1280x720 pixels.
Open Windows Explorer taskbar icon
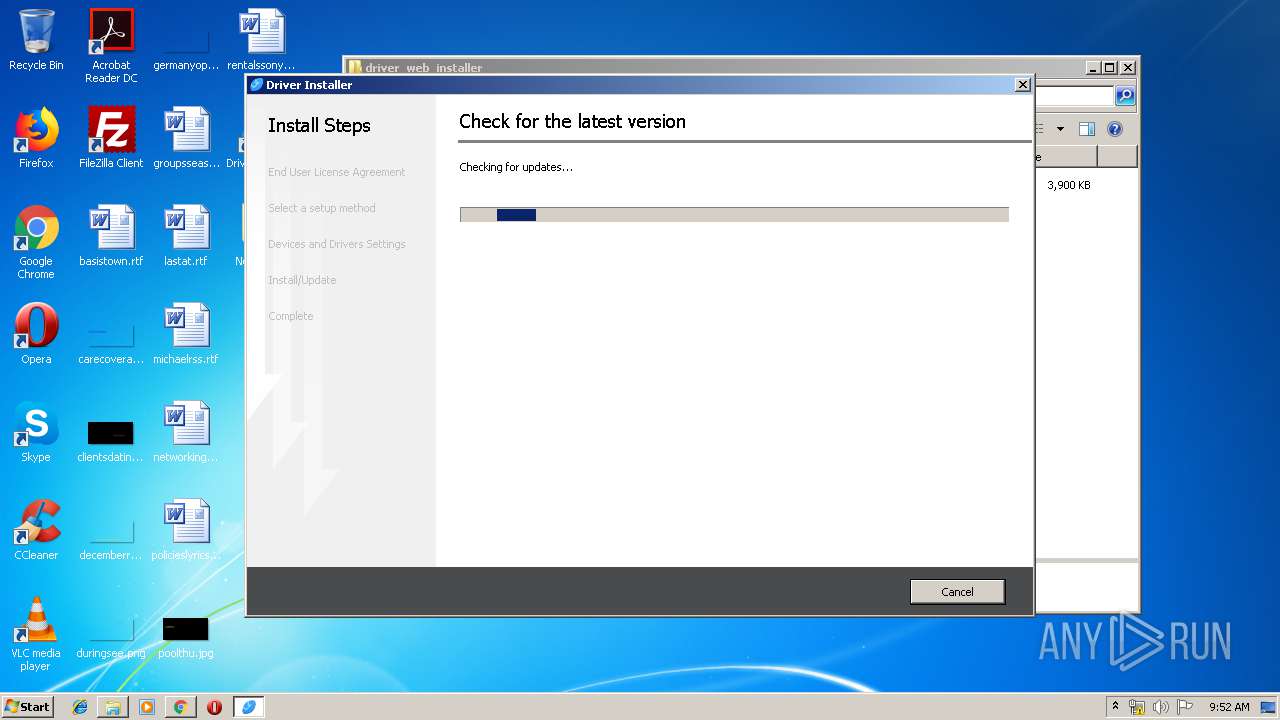(113, 707)
